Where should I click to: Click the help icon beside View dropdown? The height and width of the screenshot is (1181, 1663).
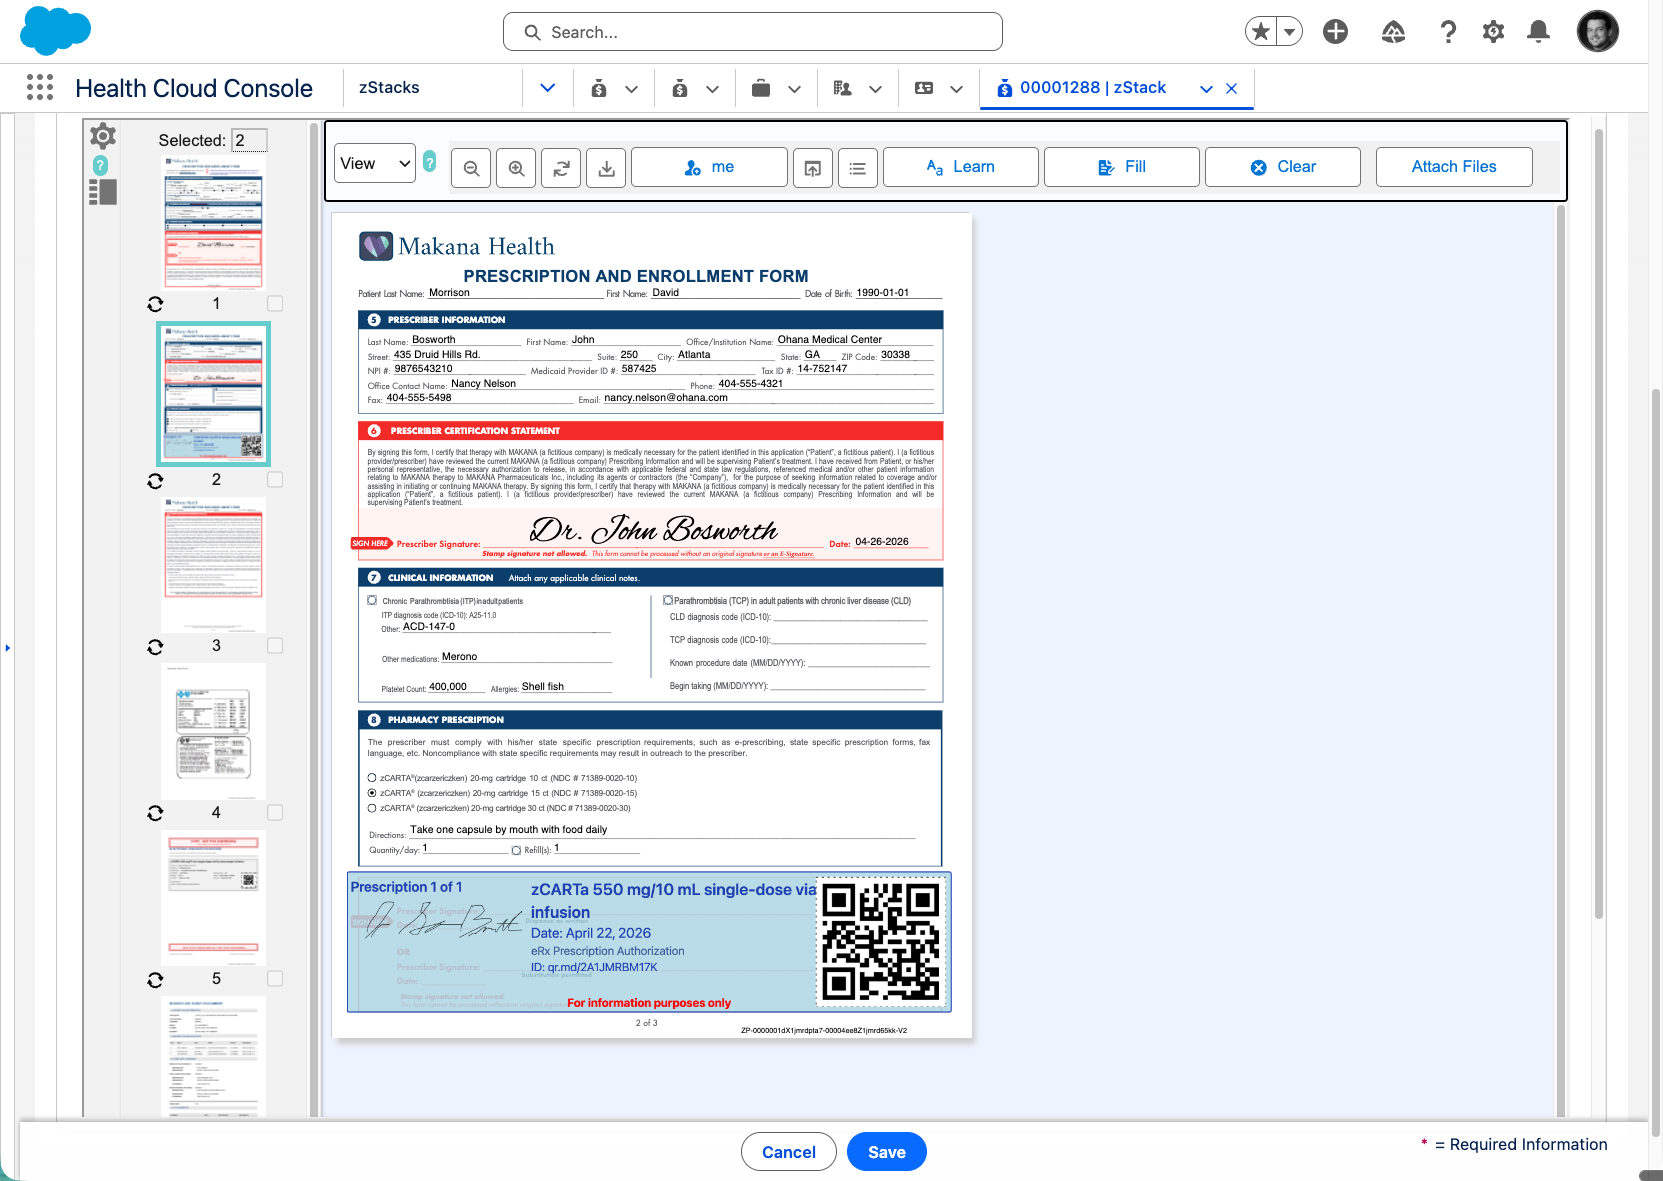[x=429, y=161]
